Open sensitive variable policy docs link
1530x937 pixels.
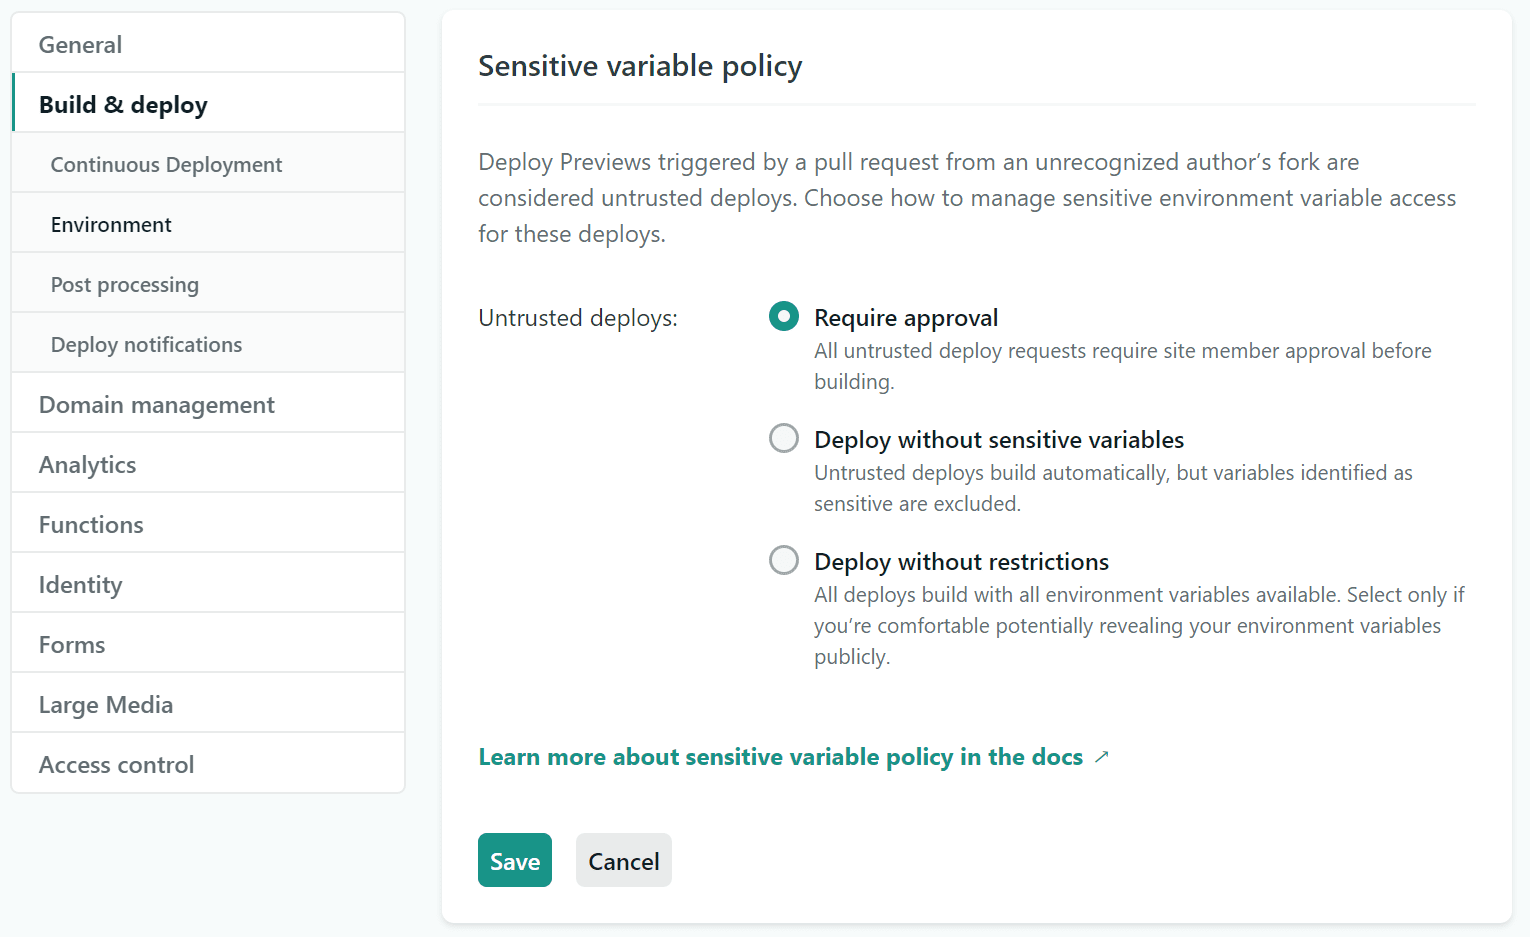780,757
